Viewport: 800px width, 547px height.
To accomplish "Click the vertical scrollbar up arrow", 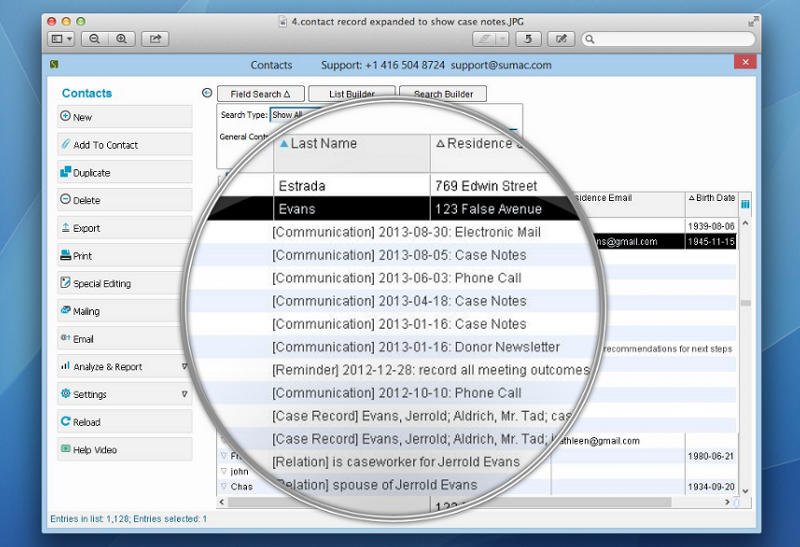I will (745, 223).
